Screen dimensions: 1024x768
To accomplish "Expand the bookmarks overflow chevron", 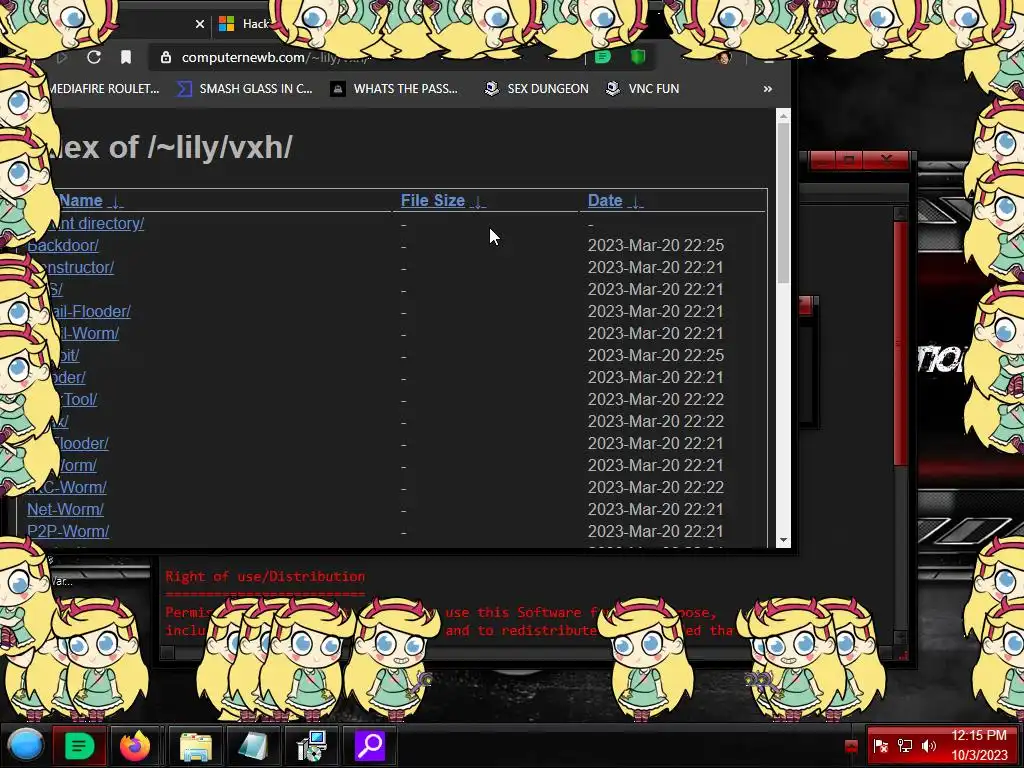I will click(x=767, y=89).
